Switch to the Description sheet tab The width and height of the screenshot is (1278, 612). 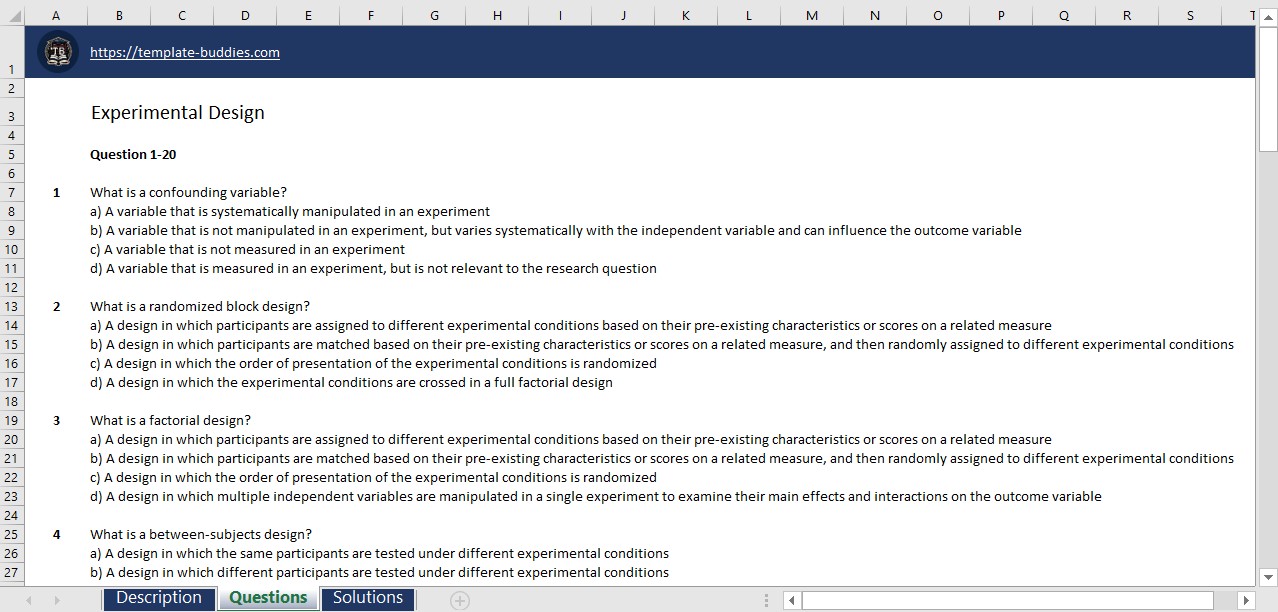pos(158,597)
